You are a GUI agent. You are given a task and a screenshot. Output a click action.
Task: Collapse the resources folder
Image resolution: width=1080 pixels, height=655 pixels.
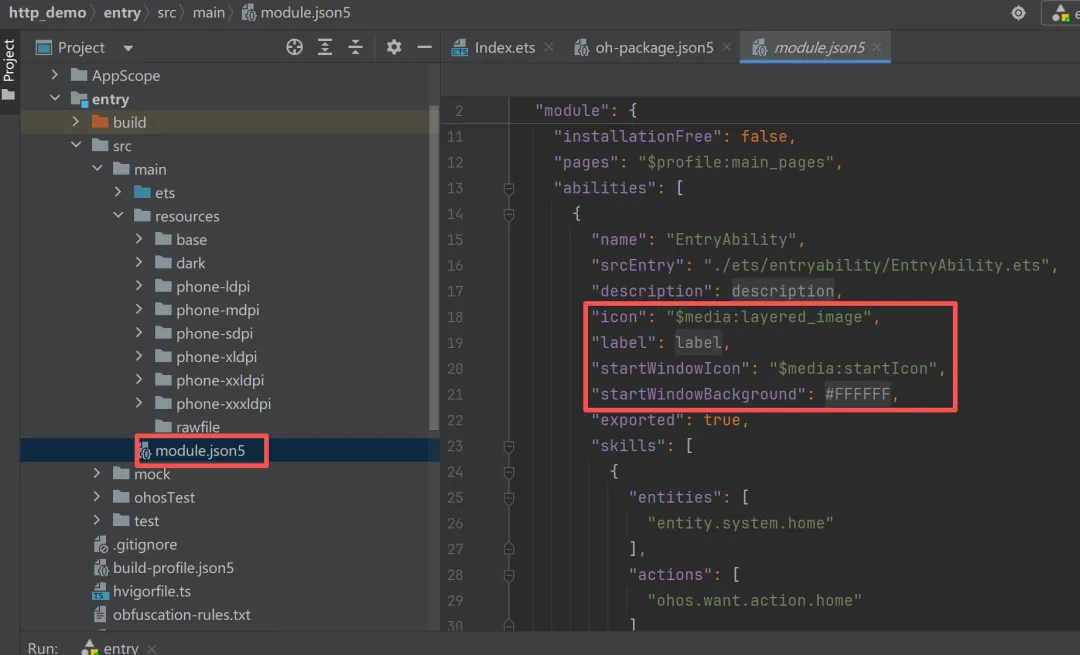[118, 216]
